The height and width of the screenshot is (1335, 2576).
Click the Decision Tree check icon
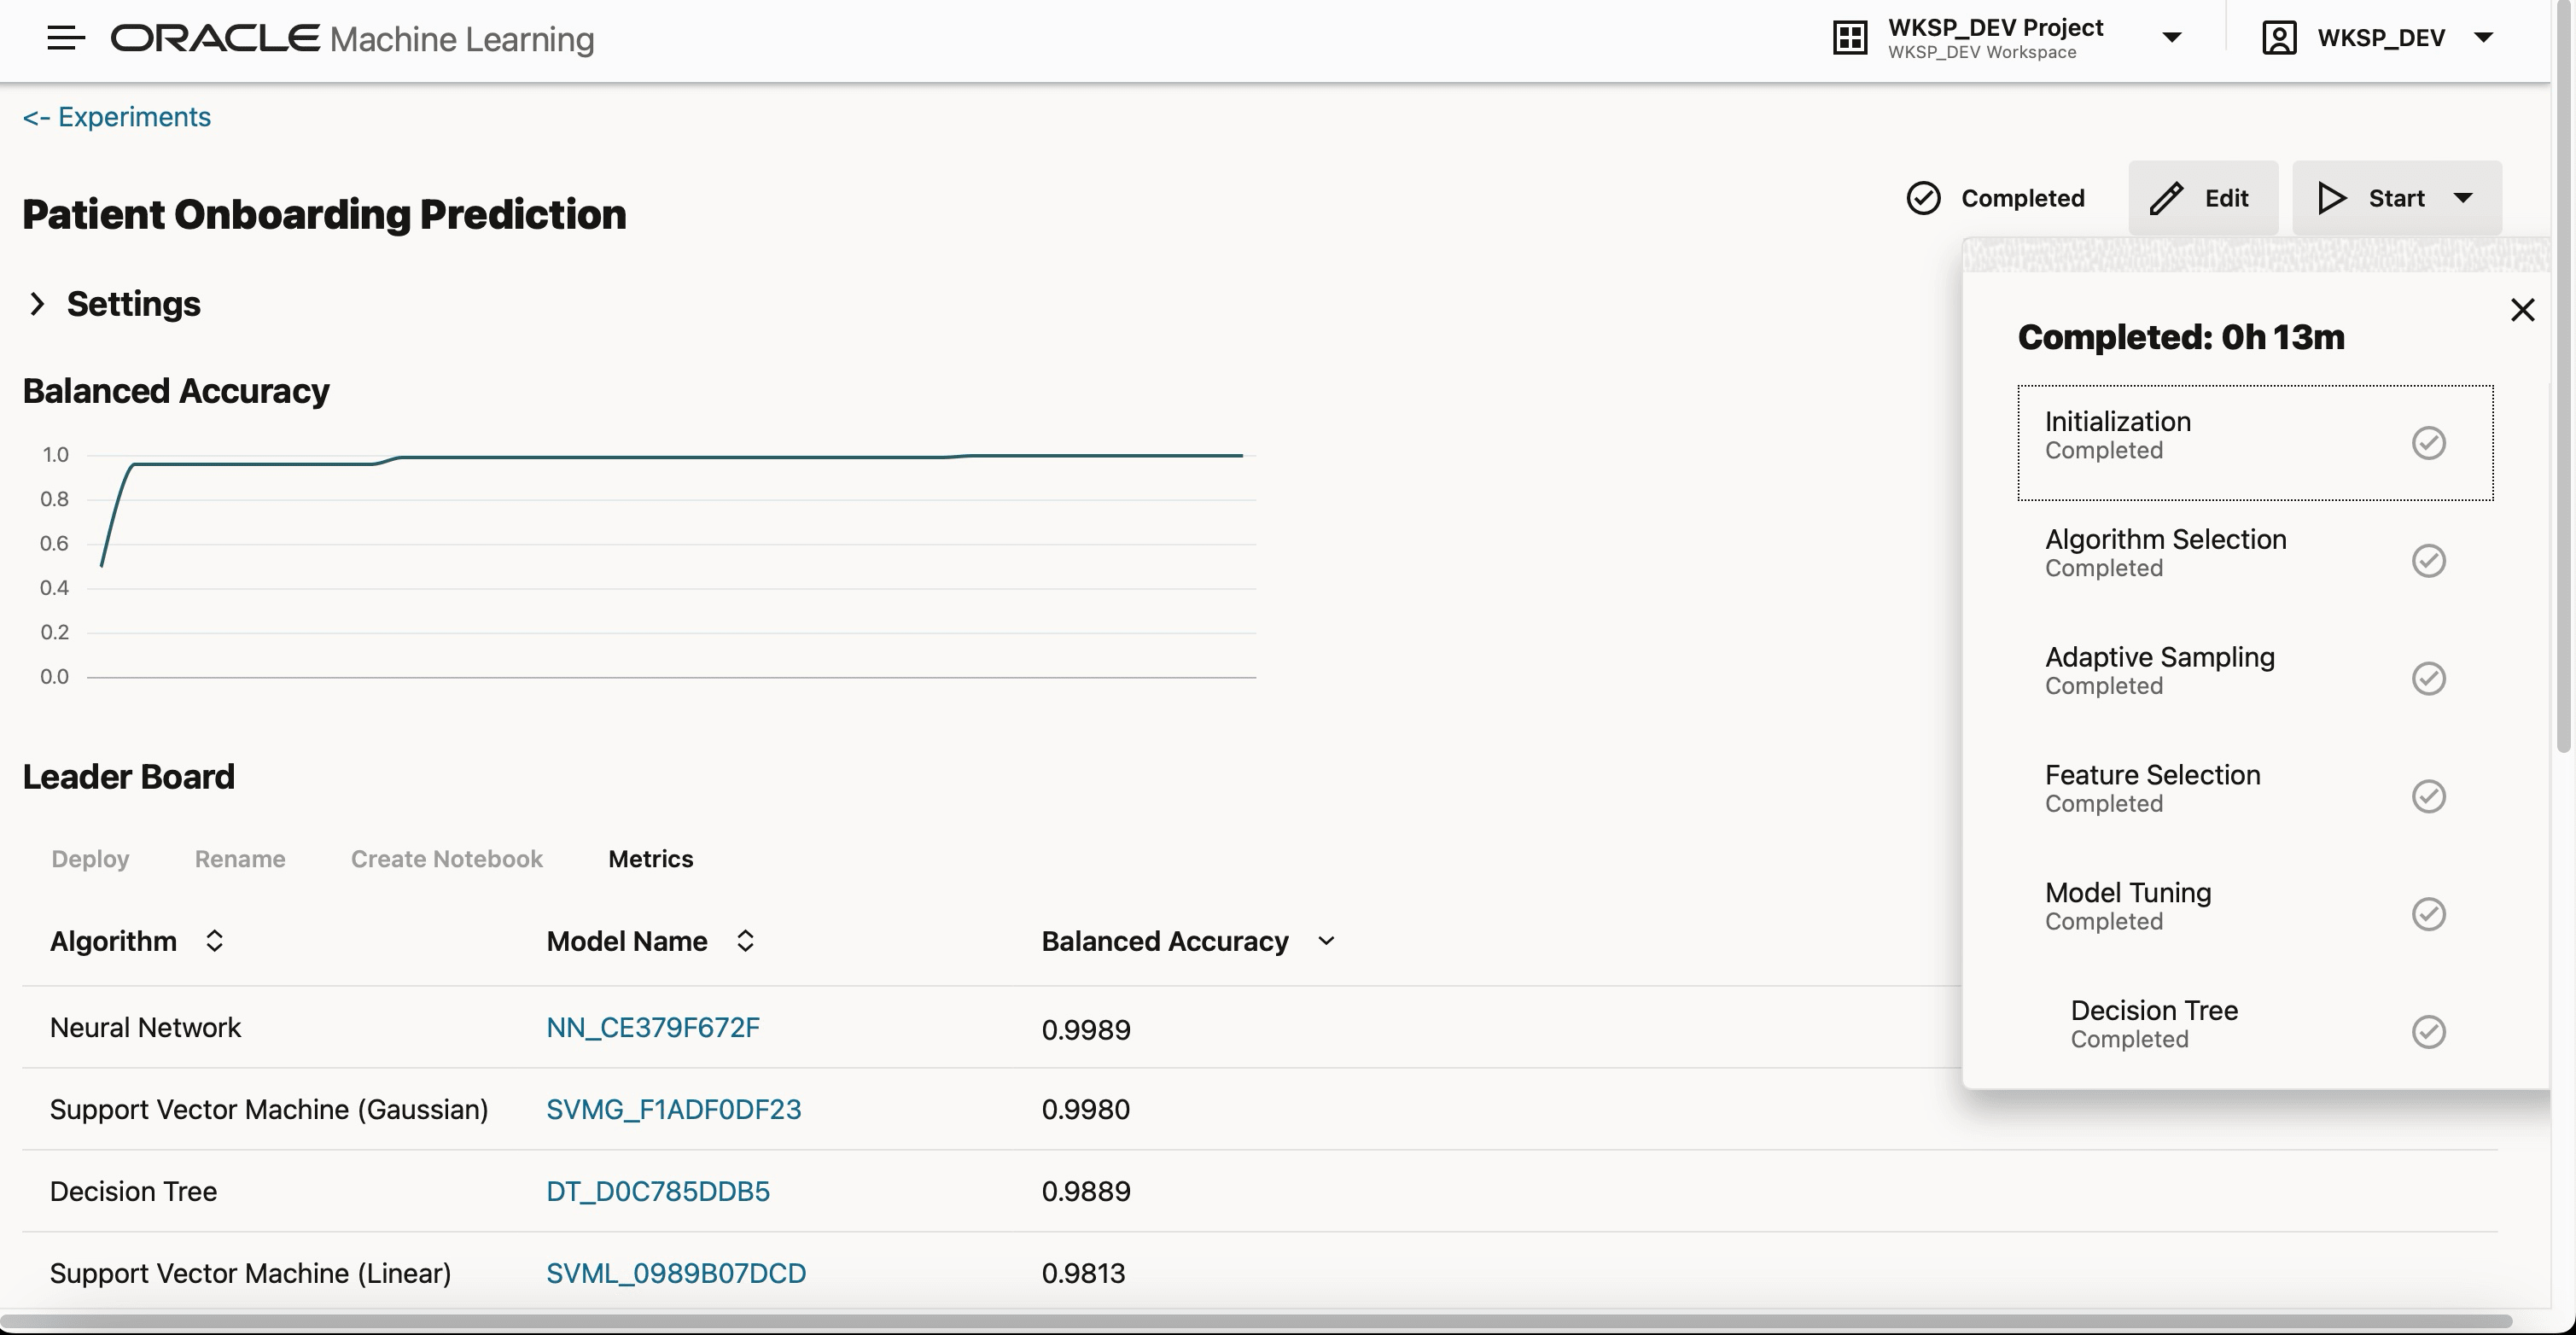pyautogui.click(x=2428, y=1031)
